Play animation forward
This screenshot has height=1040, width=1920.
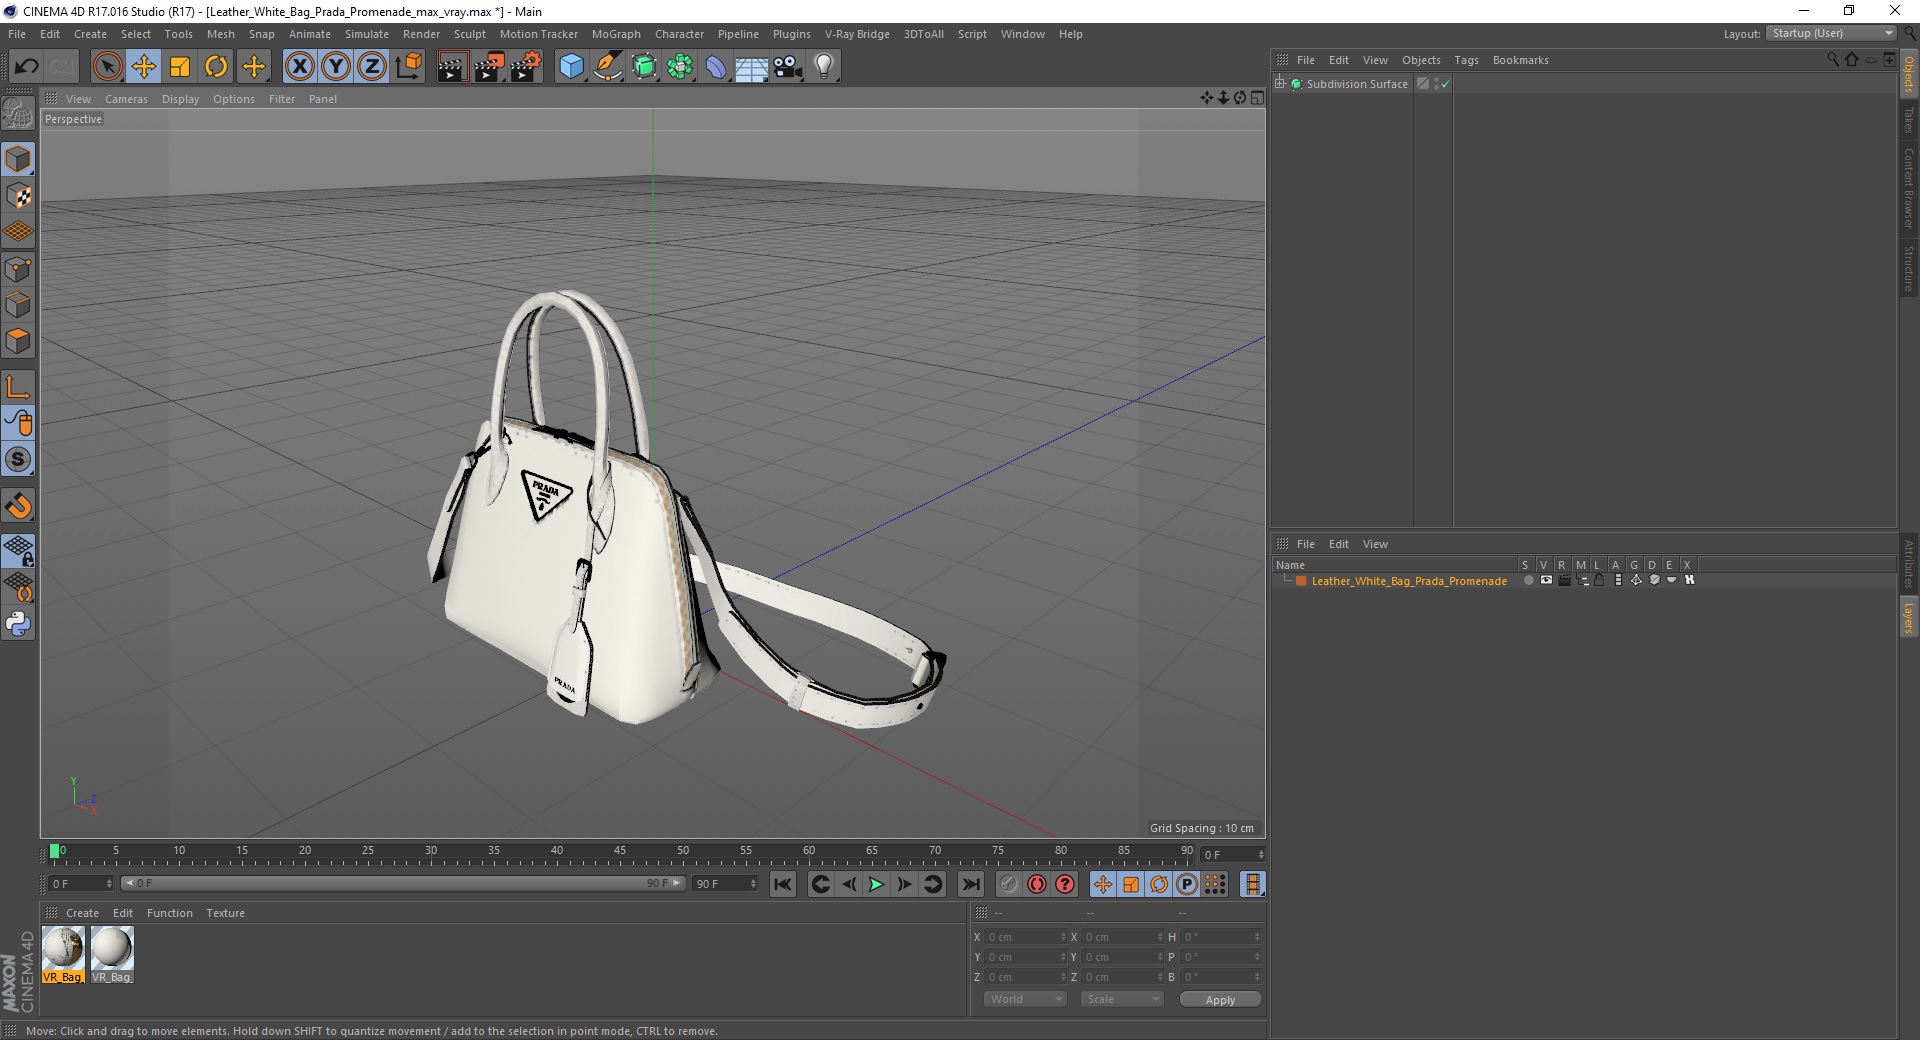pos(876,884)
